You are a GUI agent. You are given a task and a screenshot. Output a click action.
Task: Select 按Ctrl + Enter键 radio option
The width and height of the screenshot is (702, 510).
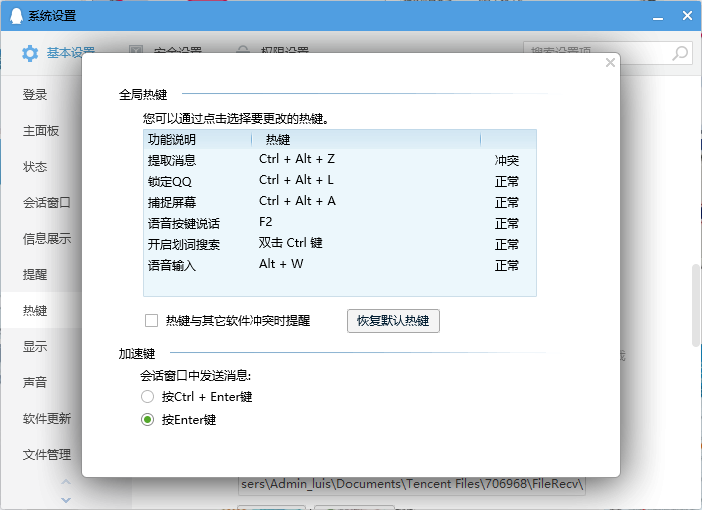tap(148, 397)
